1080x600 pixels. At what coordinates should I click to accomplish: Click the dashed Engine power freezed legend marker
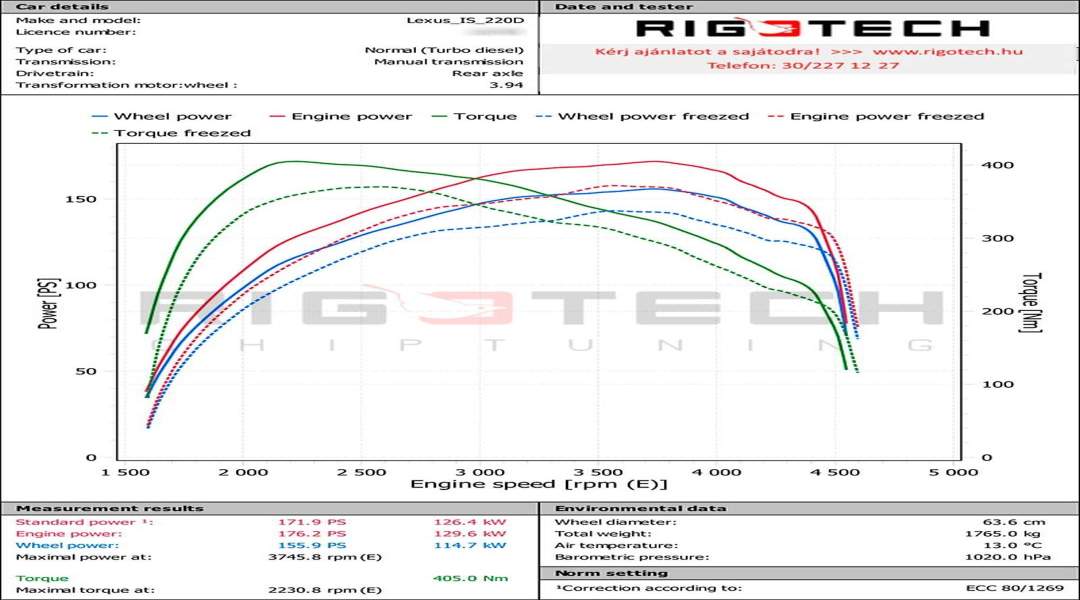[778, 116]
